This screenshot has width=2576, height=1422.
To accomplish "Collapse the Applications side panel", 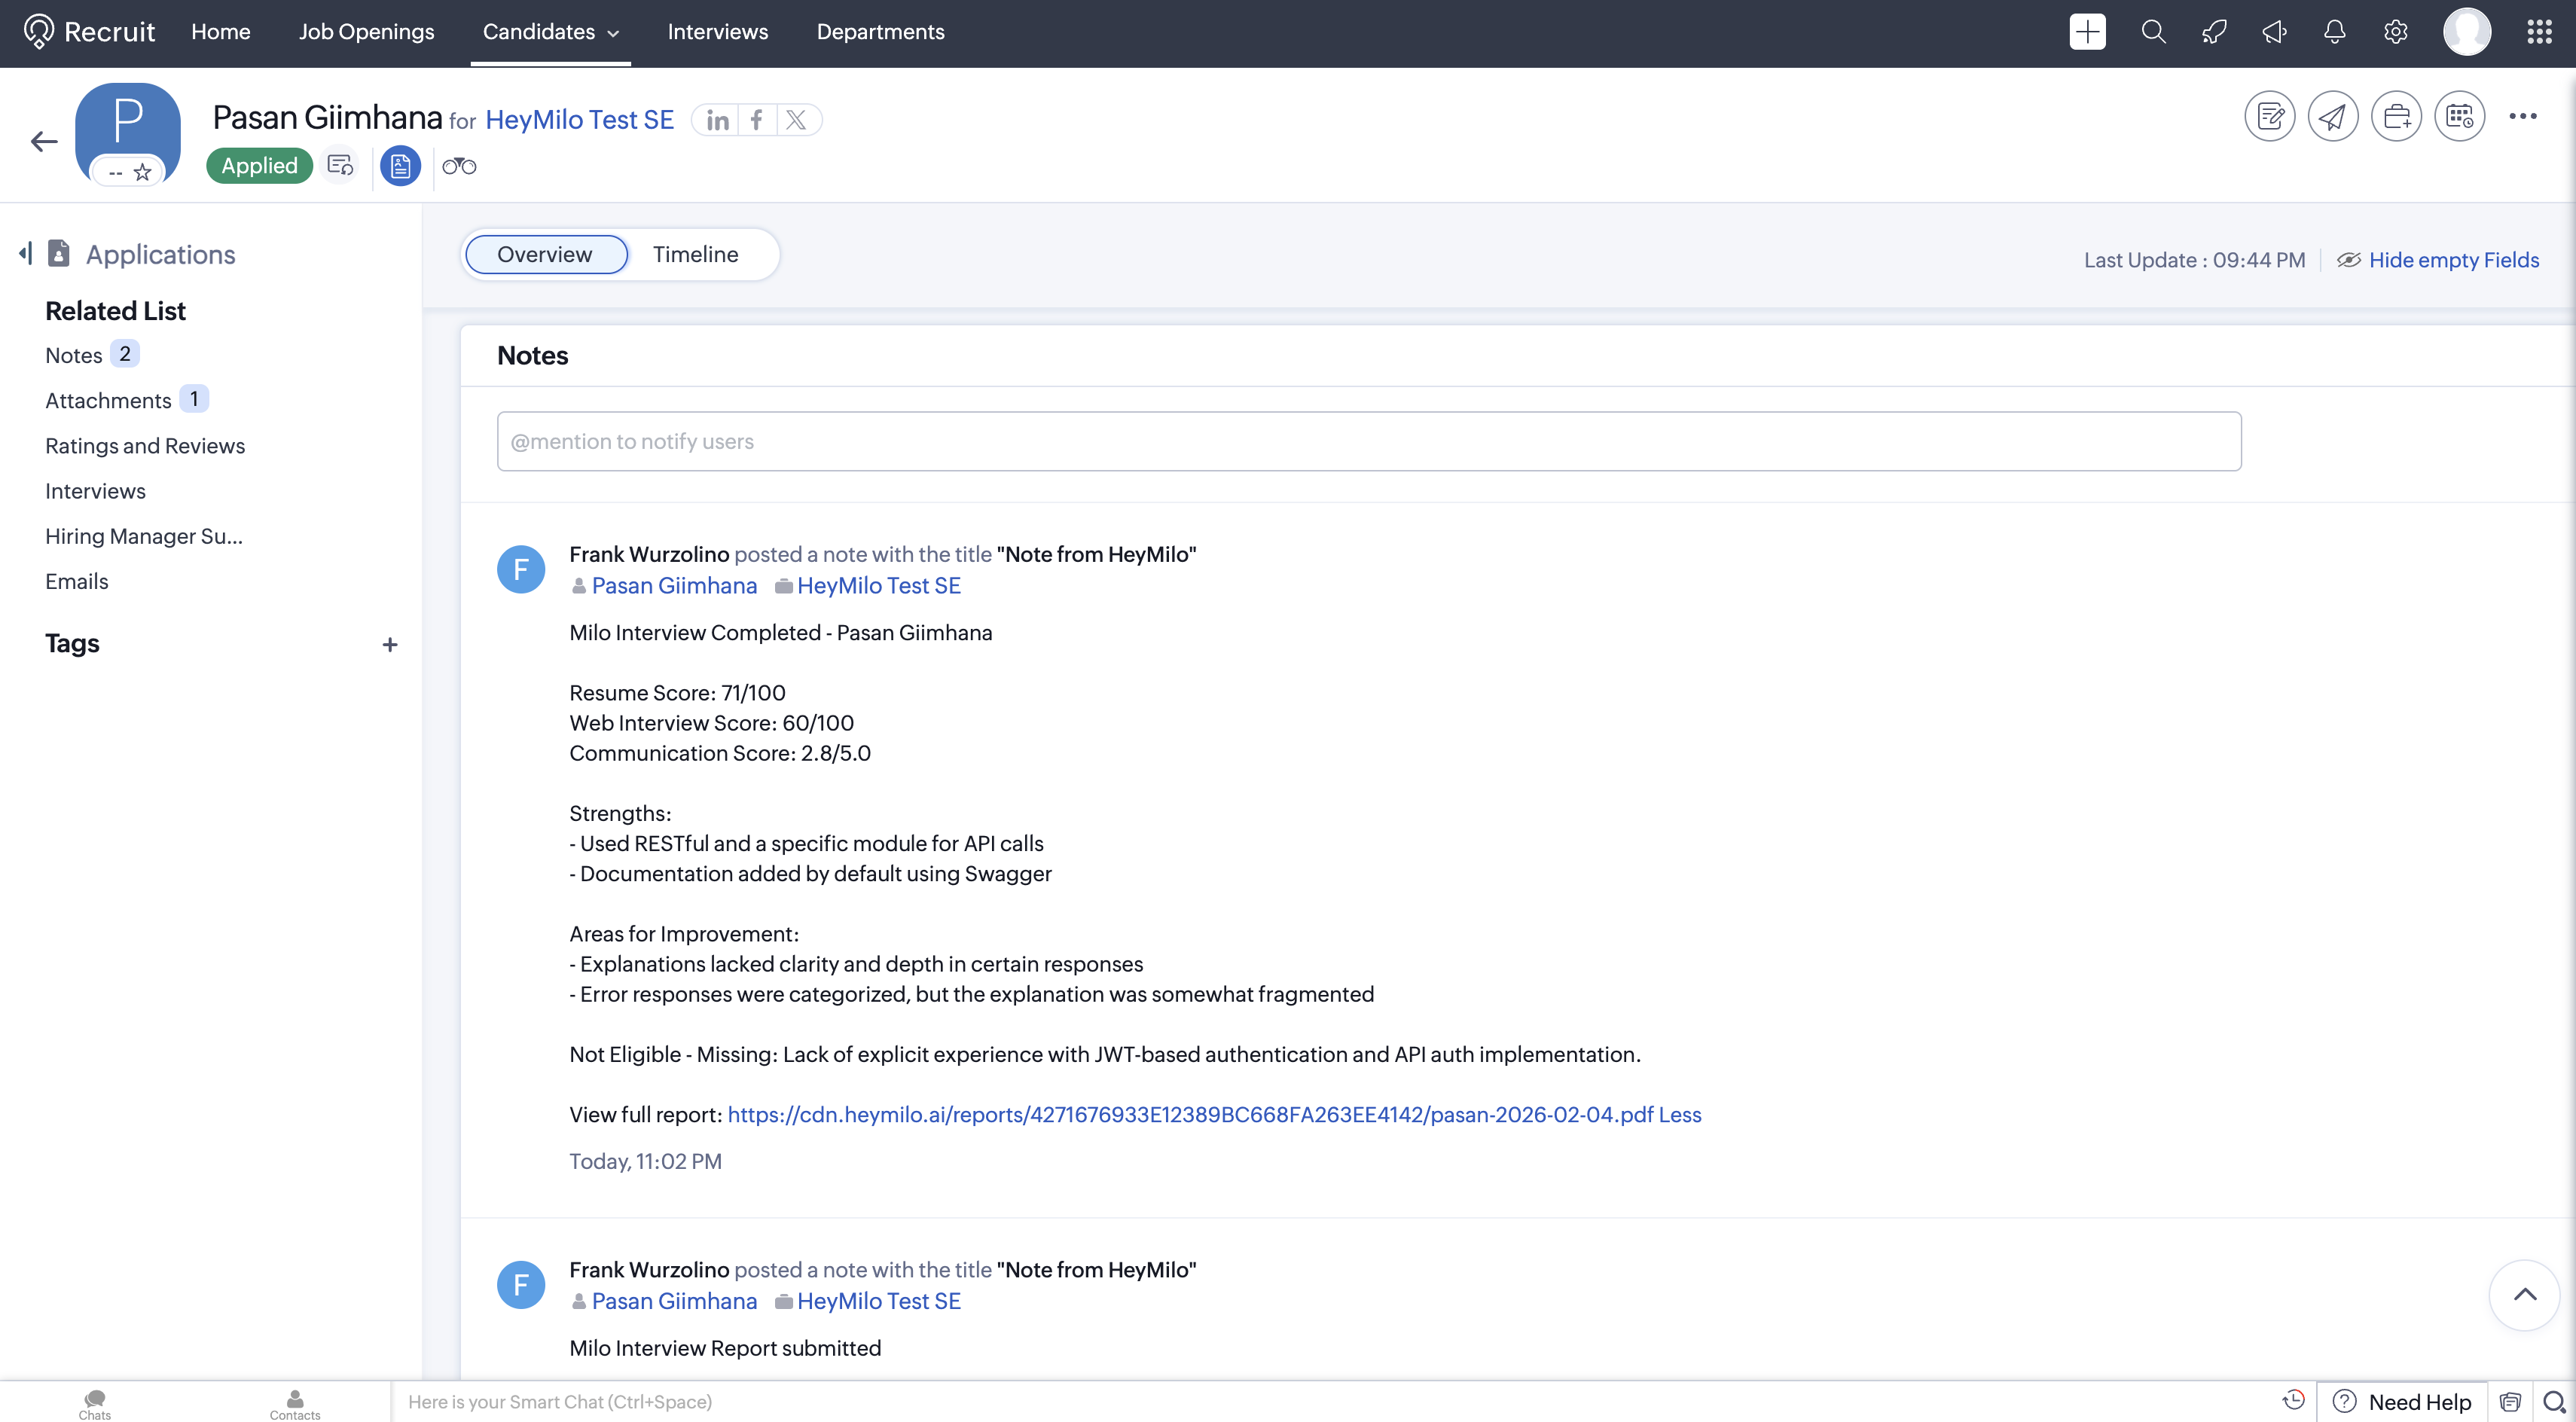I will [x=25, y=253].
